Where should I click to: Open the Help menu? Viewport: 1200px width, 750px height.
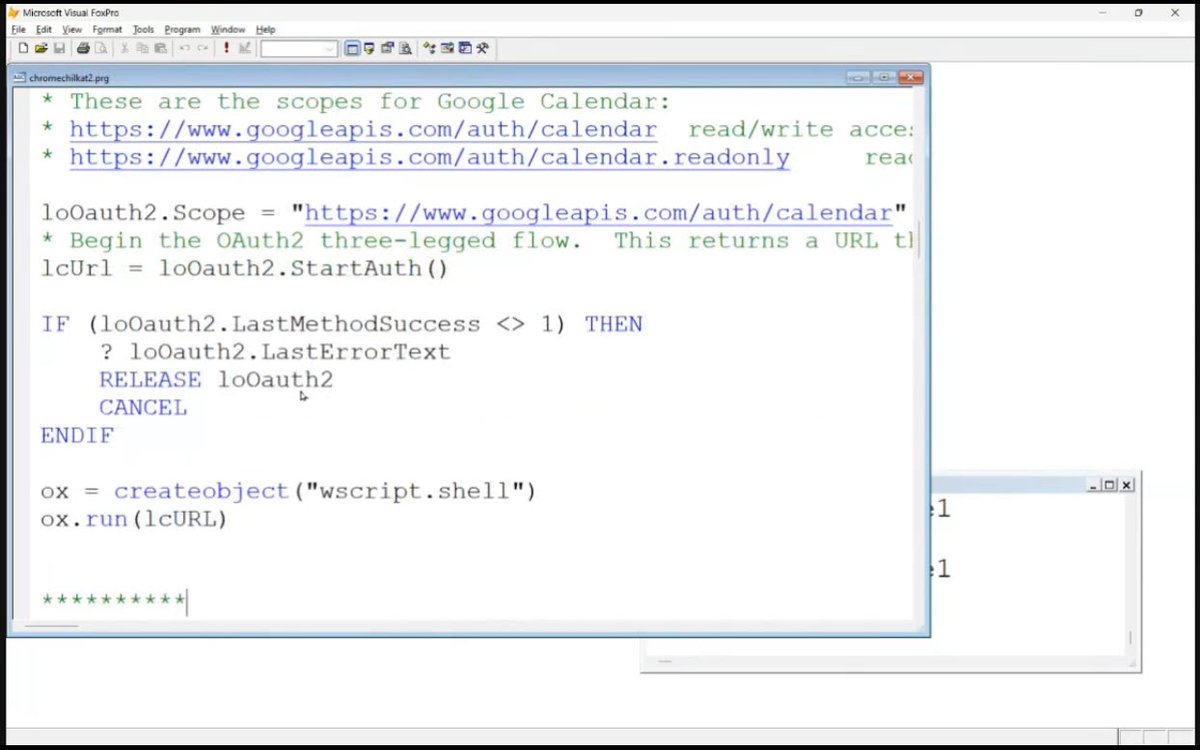pos(265,30)
